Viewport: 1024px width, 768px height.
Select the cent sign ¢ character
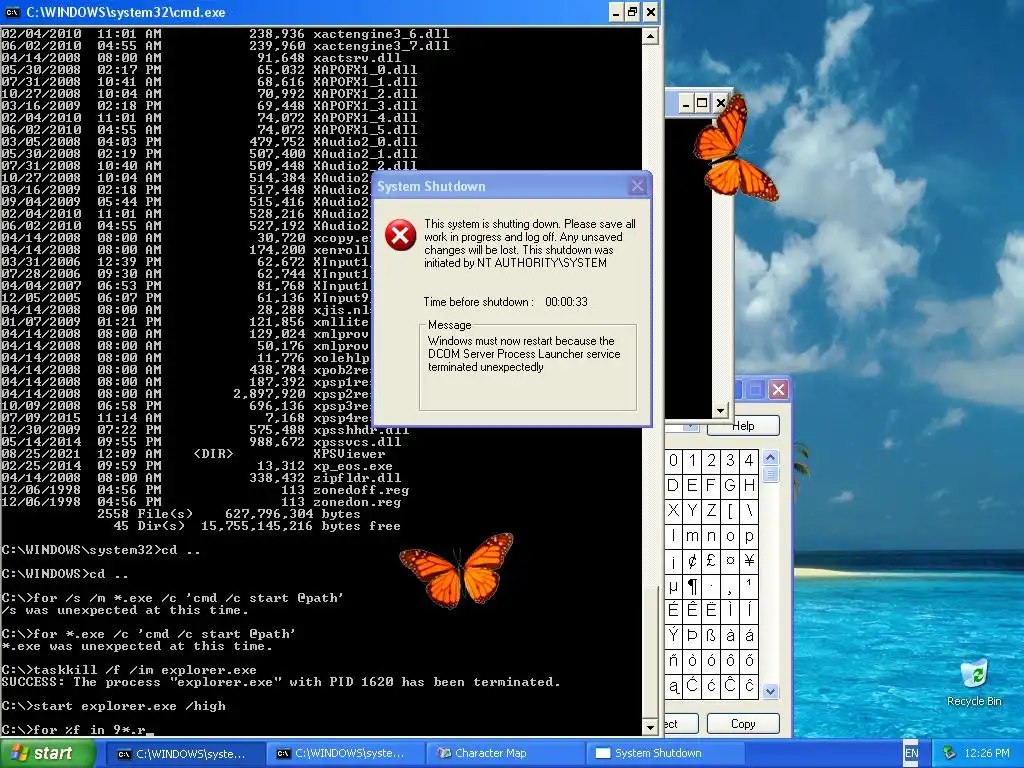[x=692, y=560]
